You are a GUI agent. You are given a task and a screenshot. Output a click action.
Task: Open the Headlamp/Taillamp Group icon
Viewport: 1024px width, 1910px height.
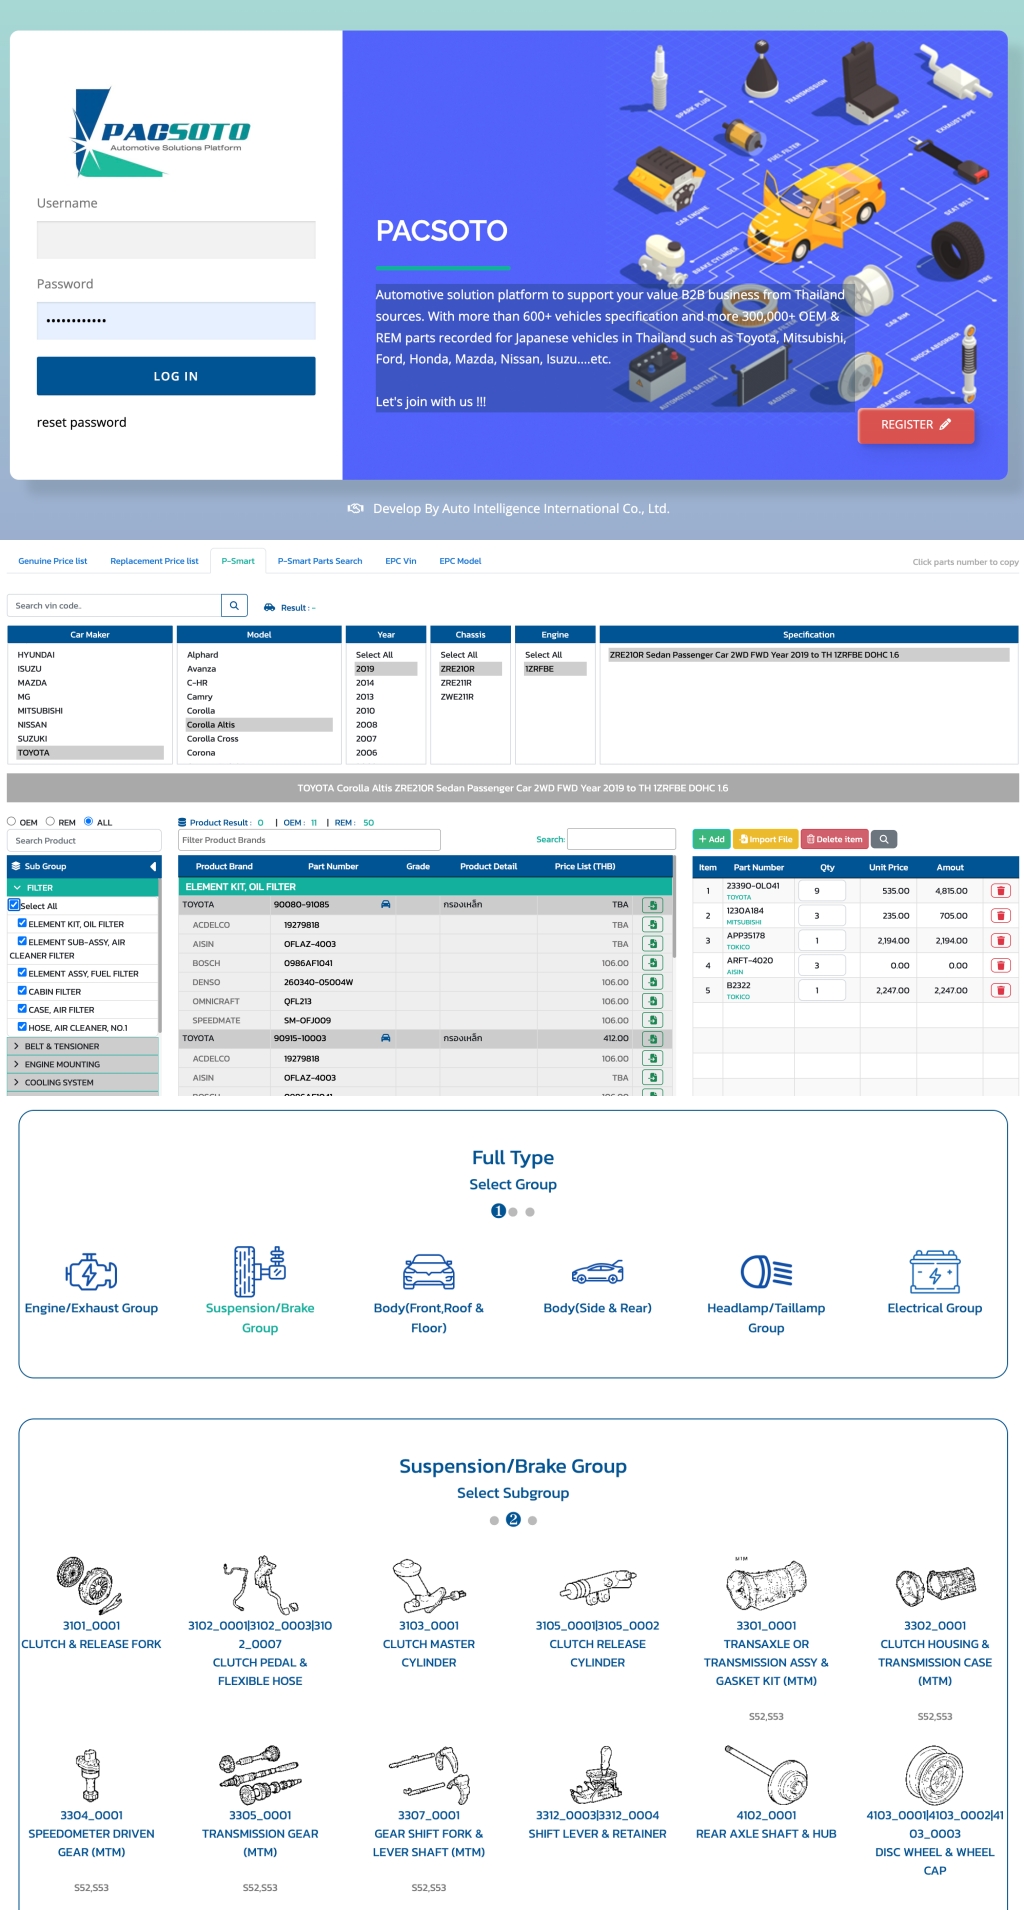click(766, 1272)
